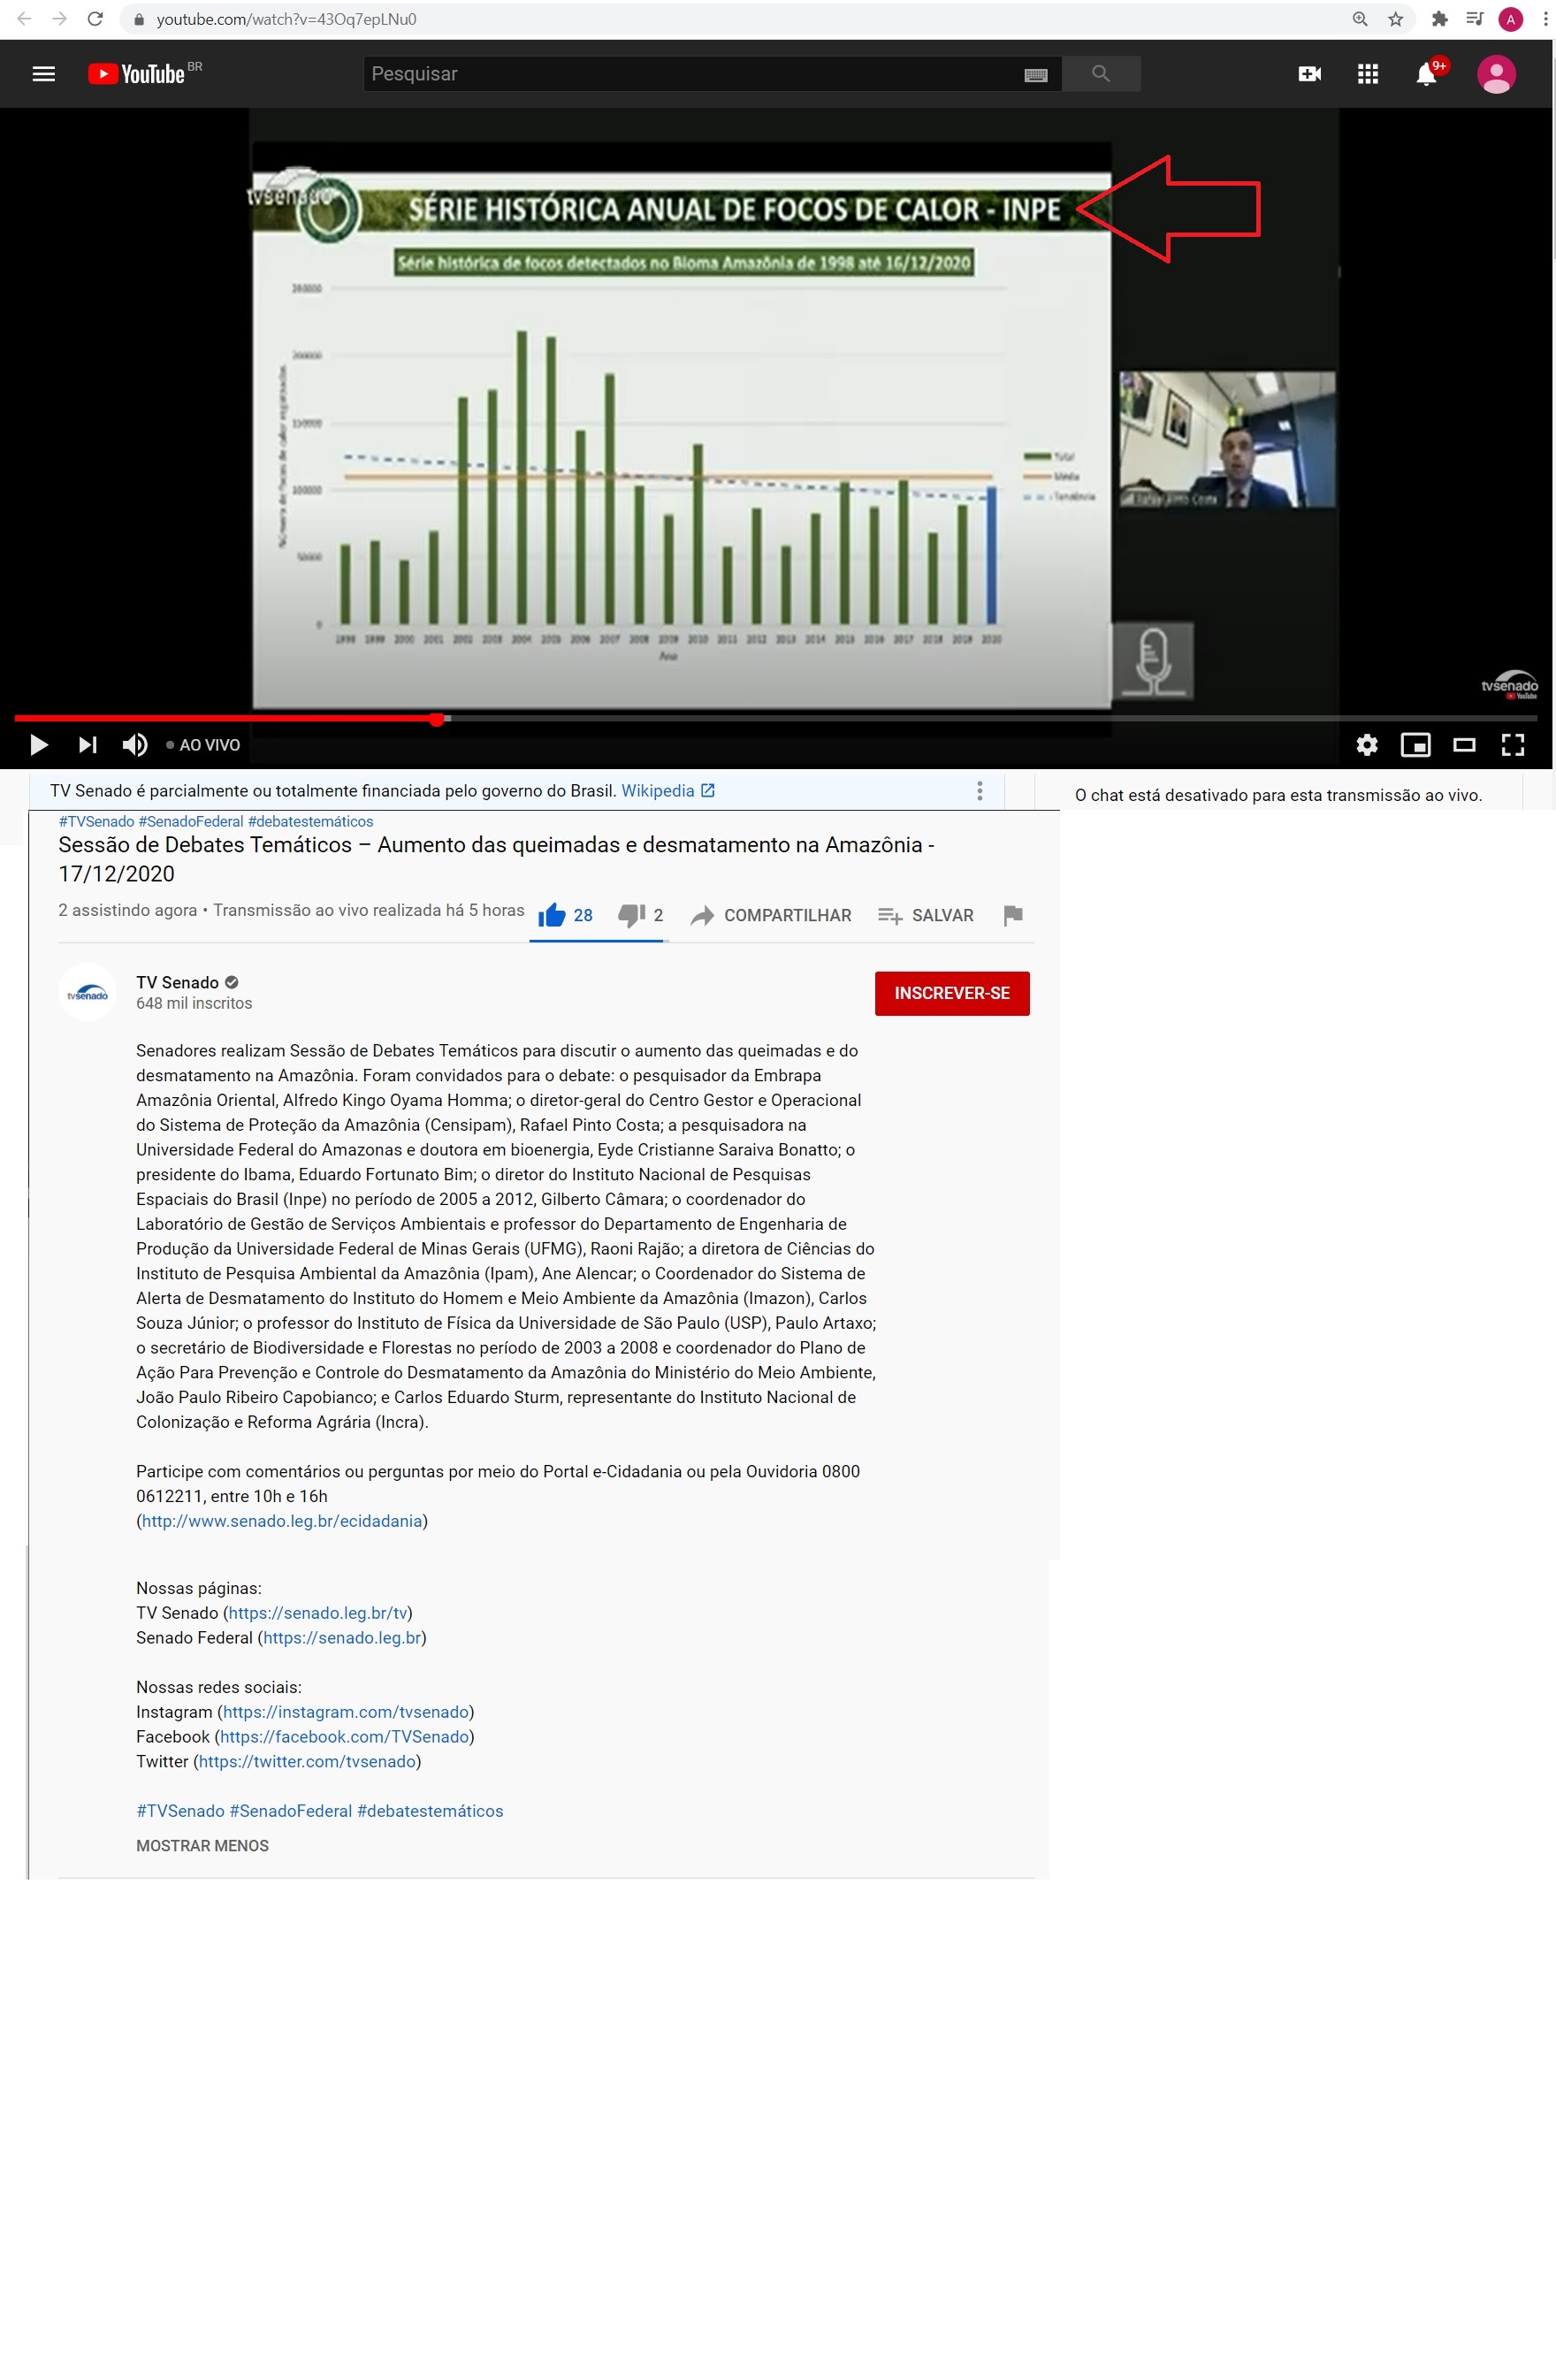Click the tvsenado watermark in the player

(x=1509, y=685)
